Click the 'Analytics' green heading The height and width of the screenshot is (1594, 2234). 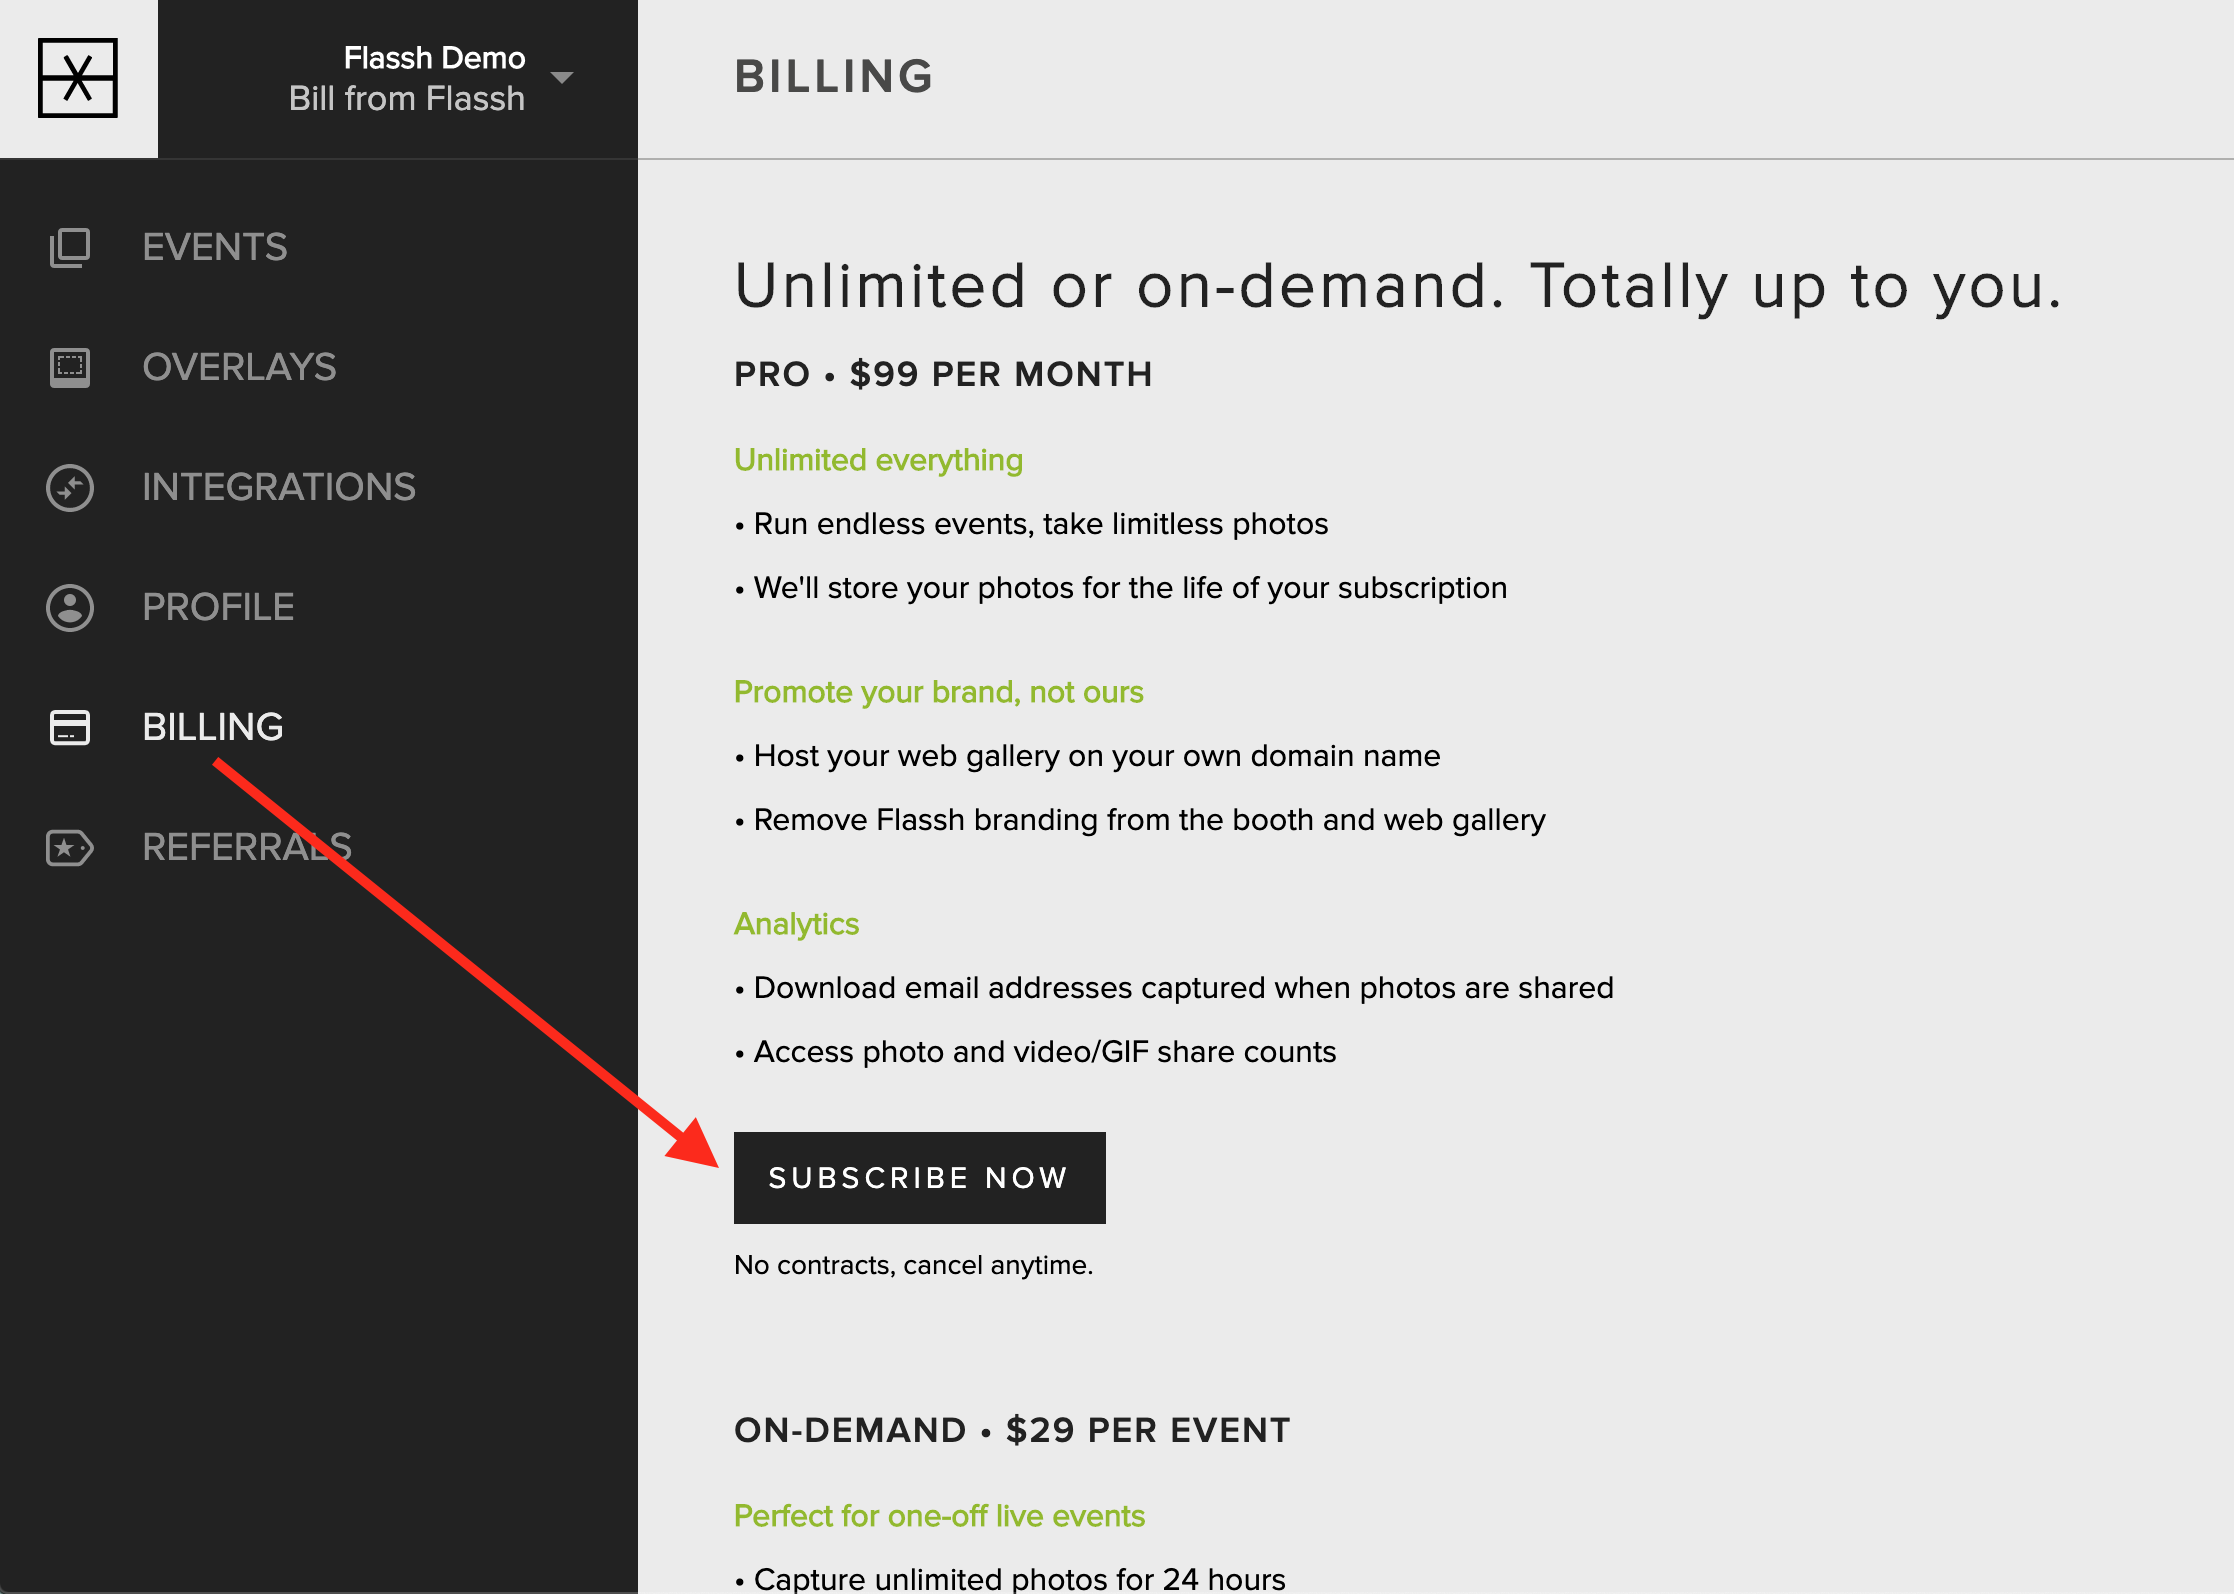(796, 924)
